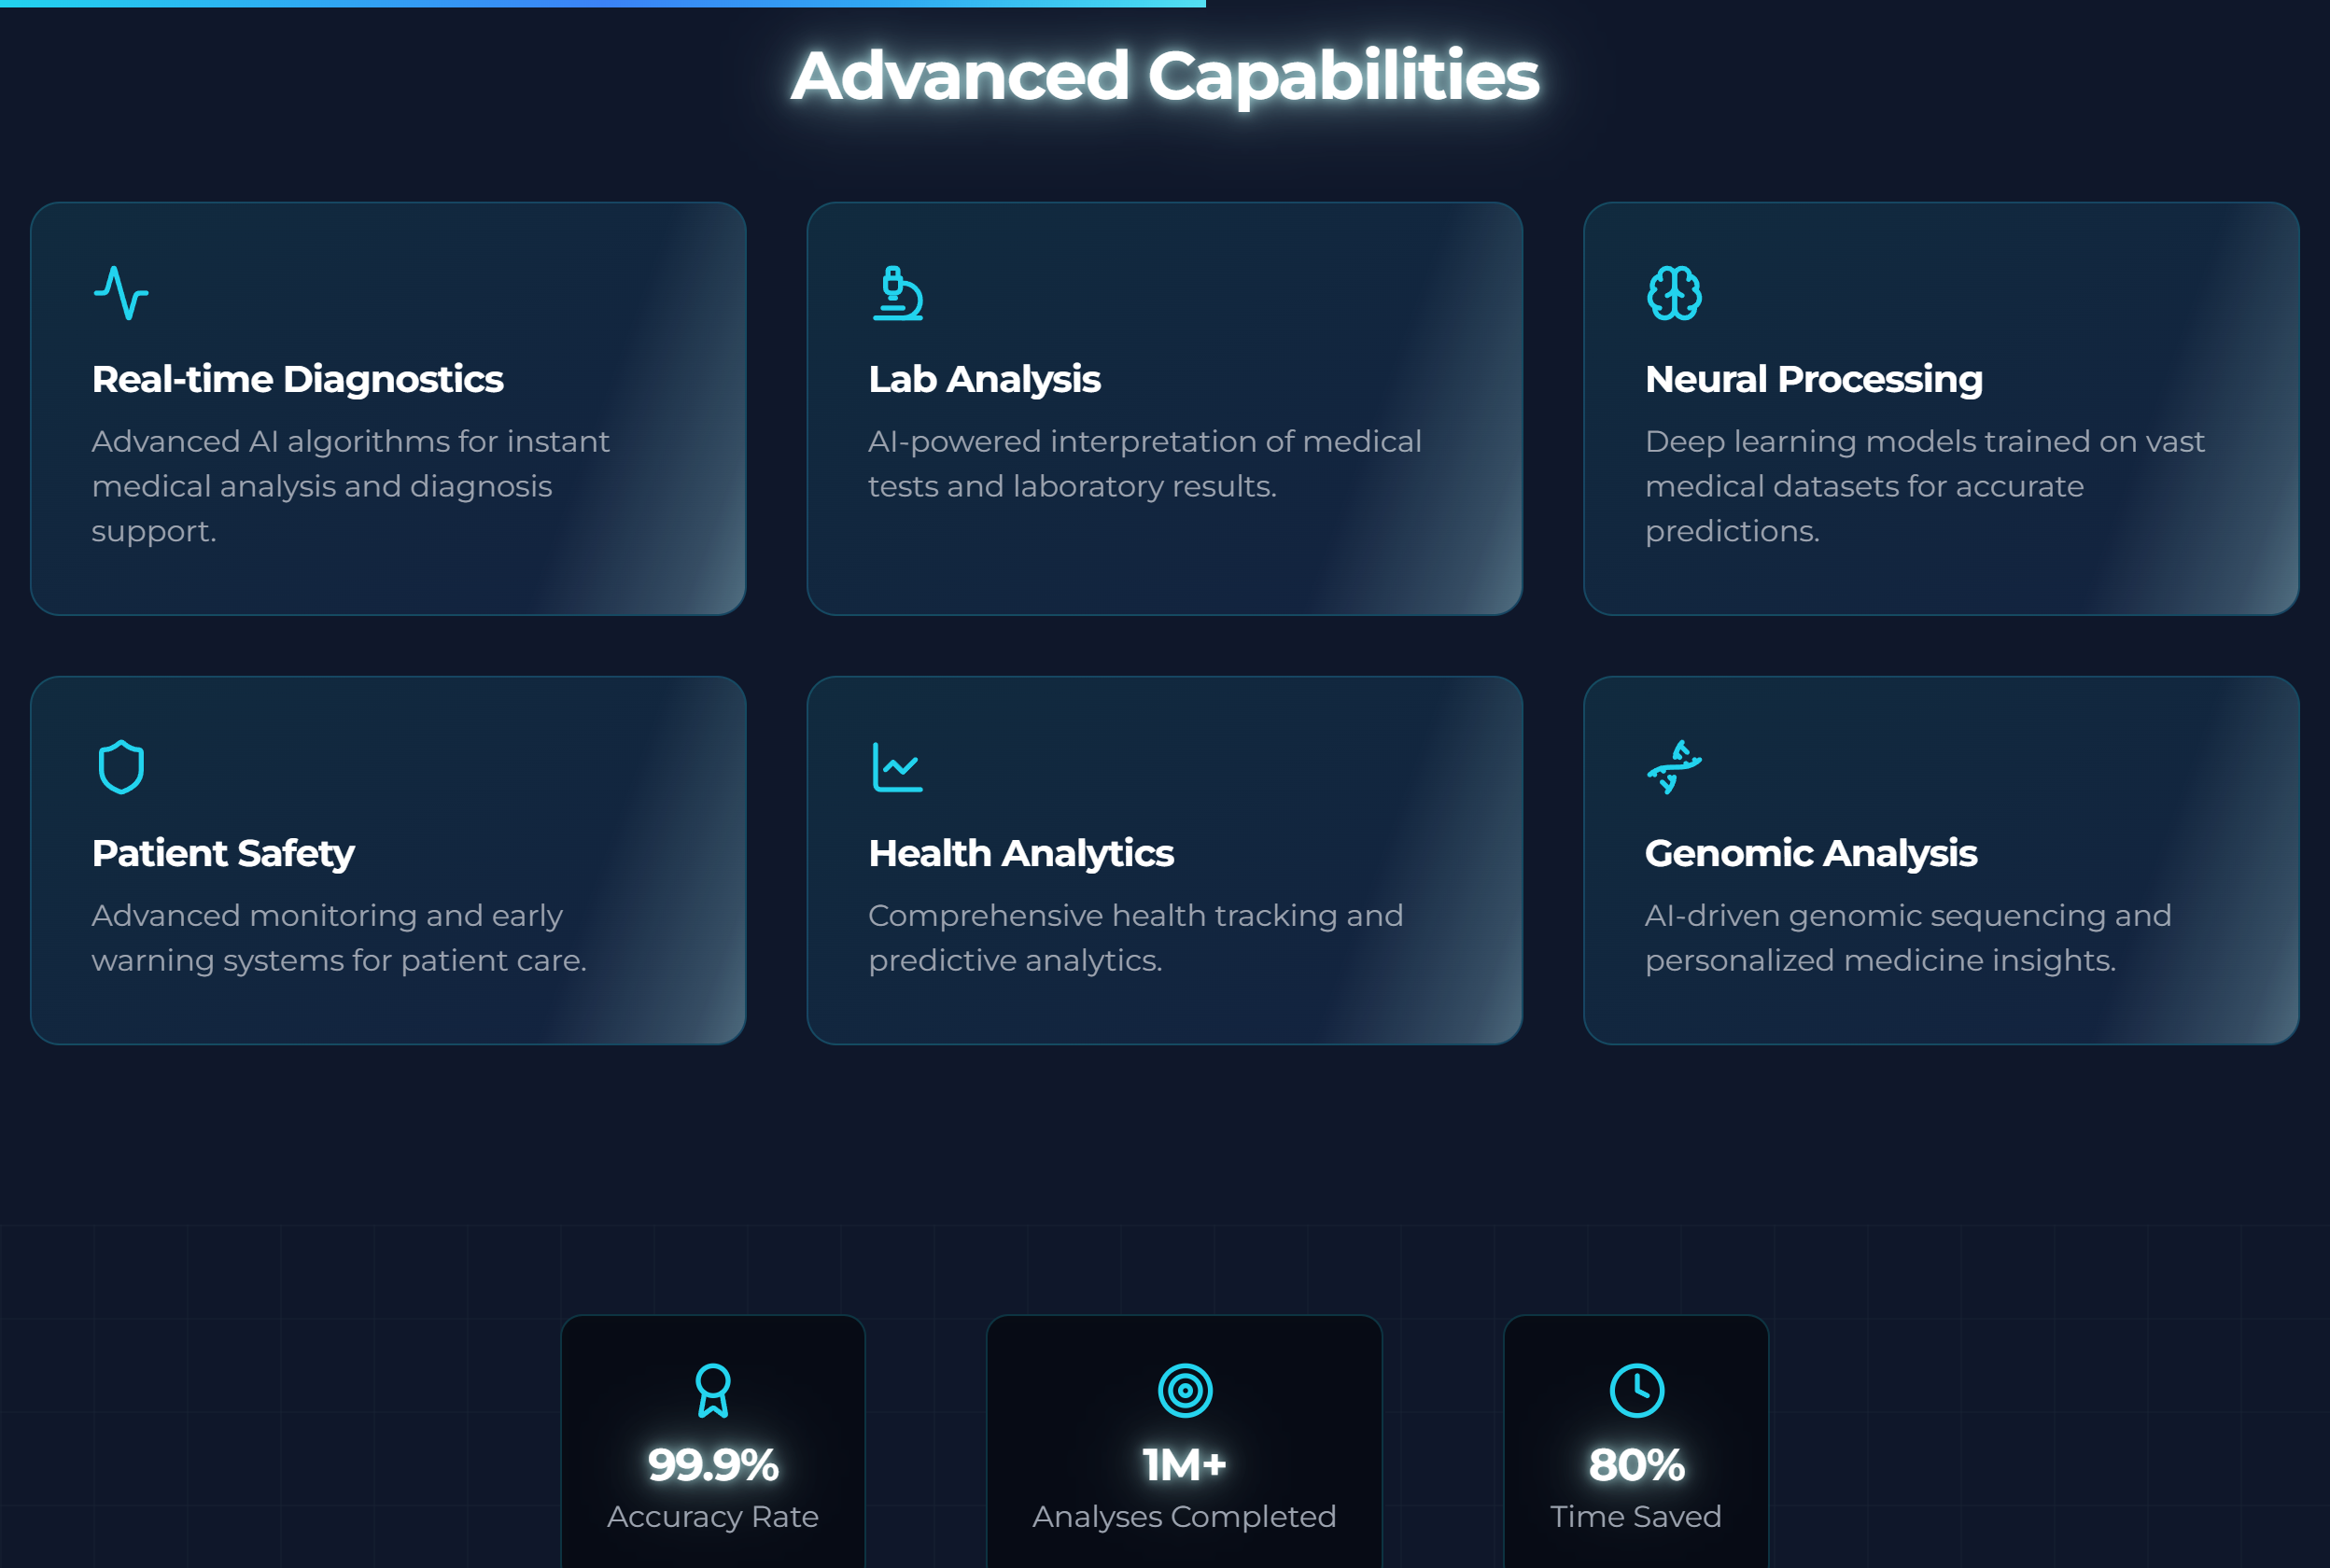Click the target Analyses Completed icon
Viewport: 2330px width, 1568px height.
pos(1184,1390)
